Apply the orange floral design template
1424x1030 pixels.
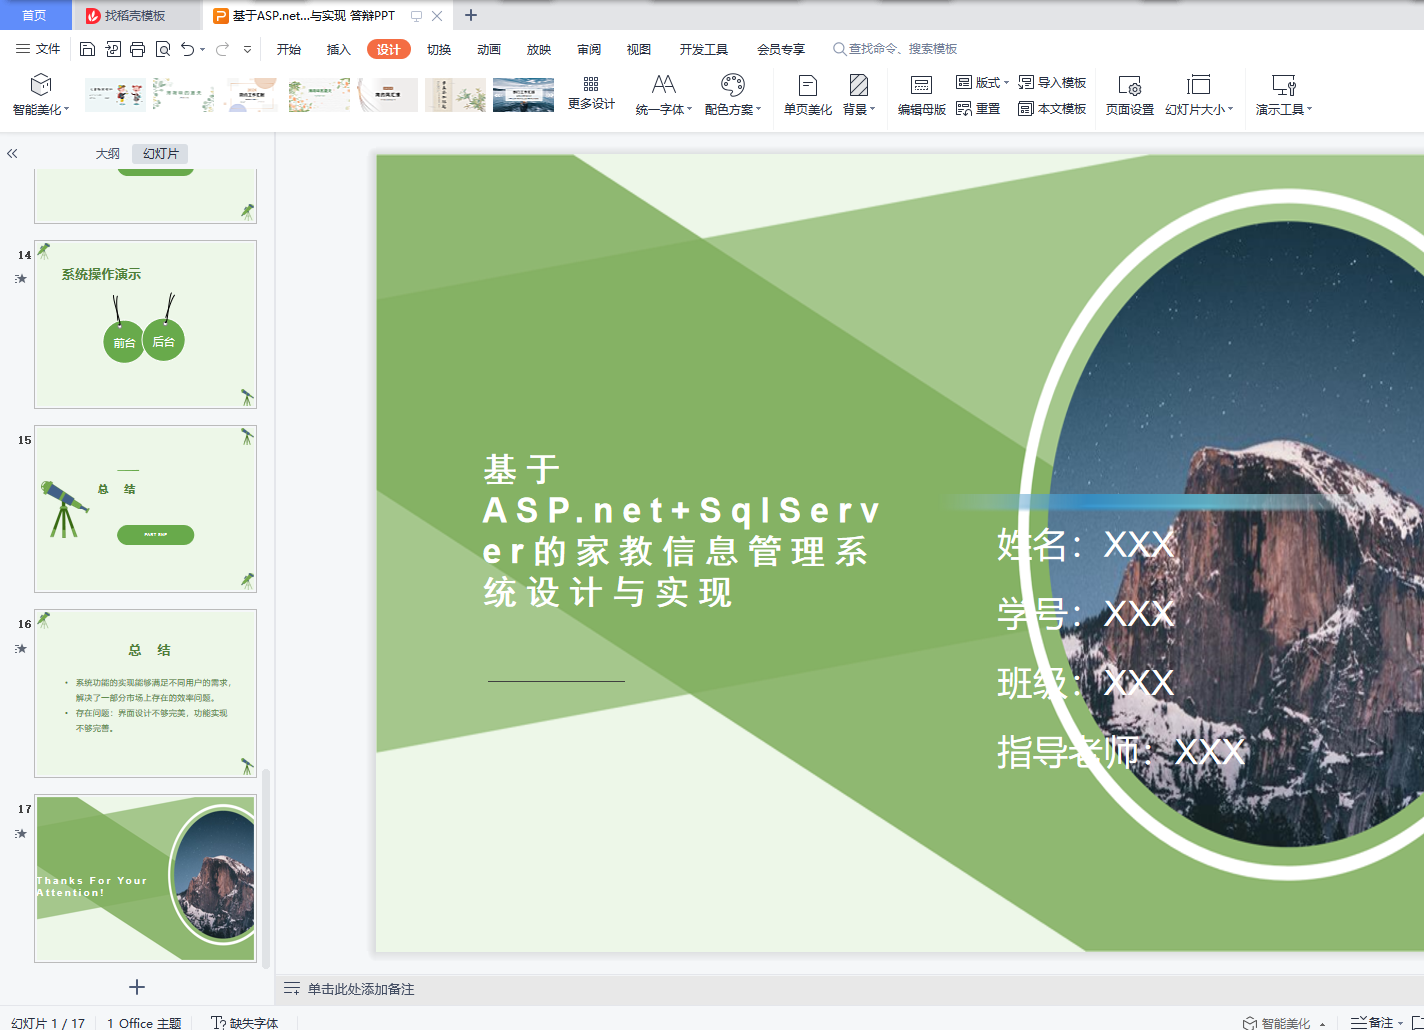tap(319, 95)
